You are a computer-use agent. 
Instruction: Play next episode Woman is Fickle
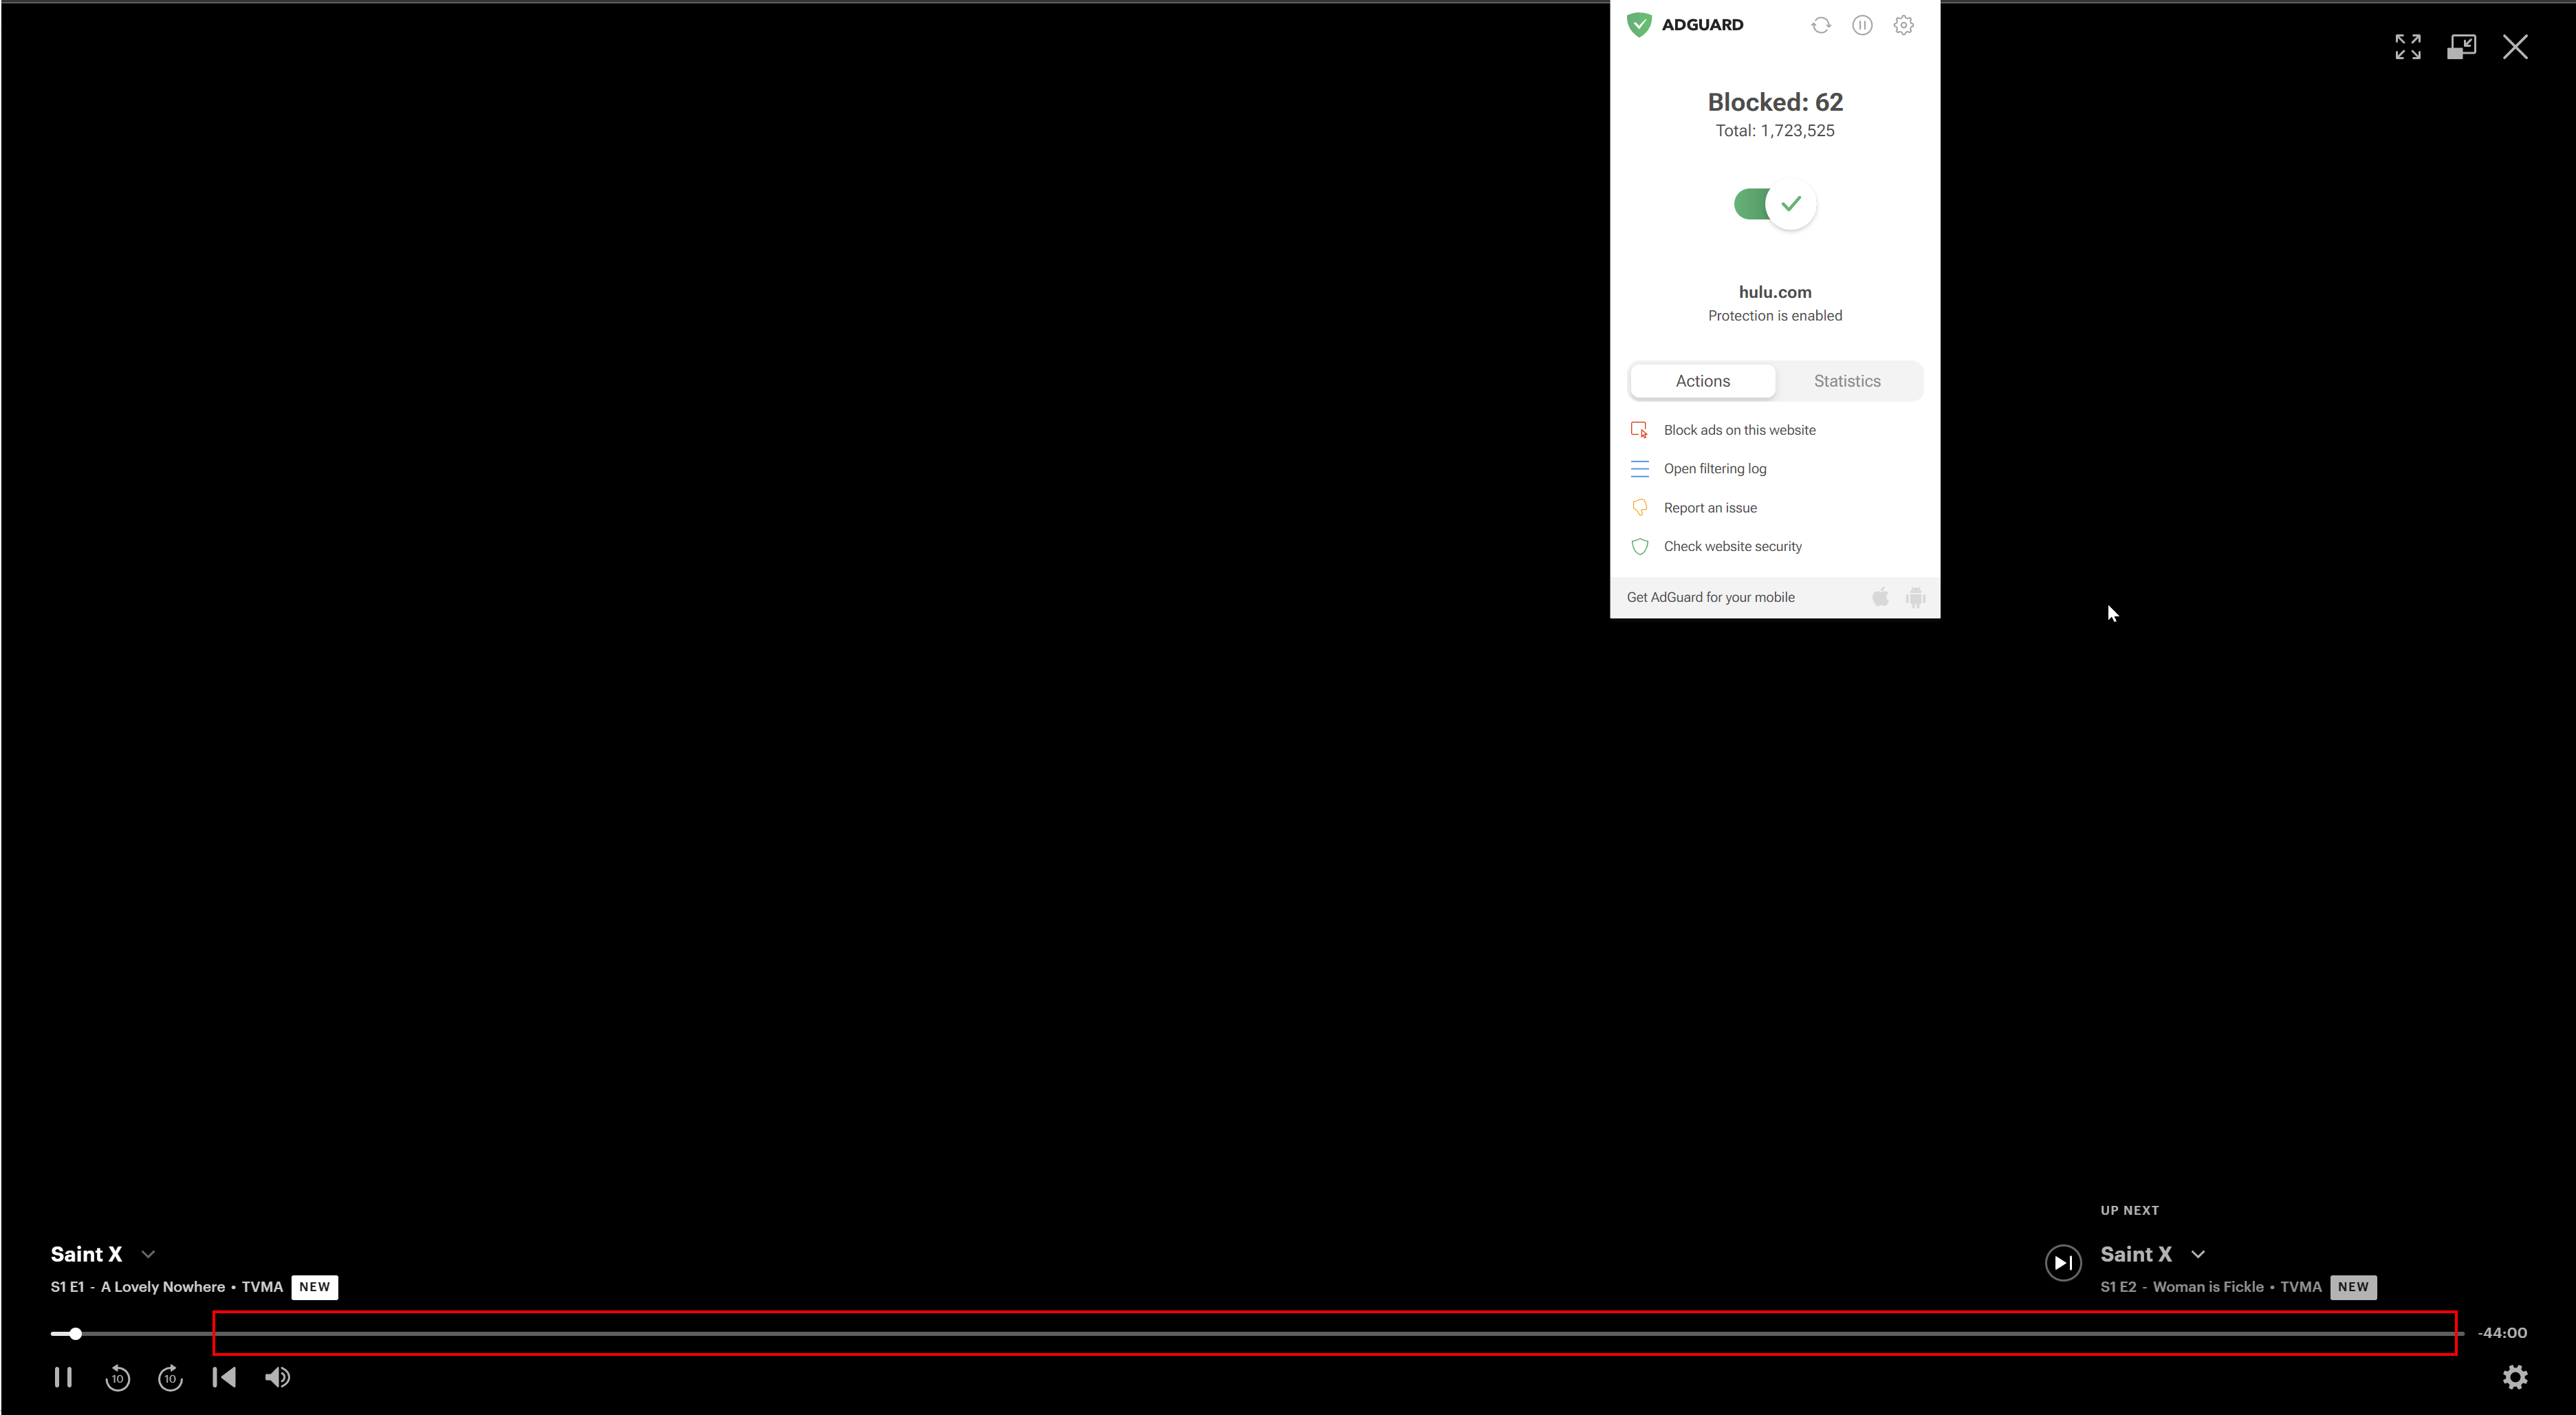click(2062, 1262)
